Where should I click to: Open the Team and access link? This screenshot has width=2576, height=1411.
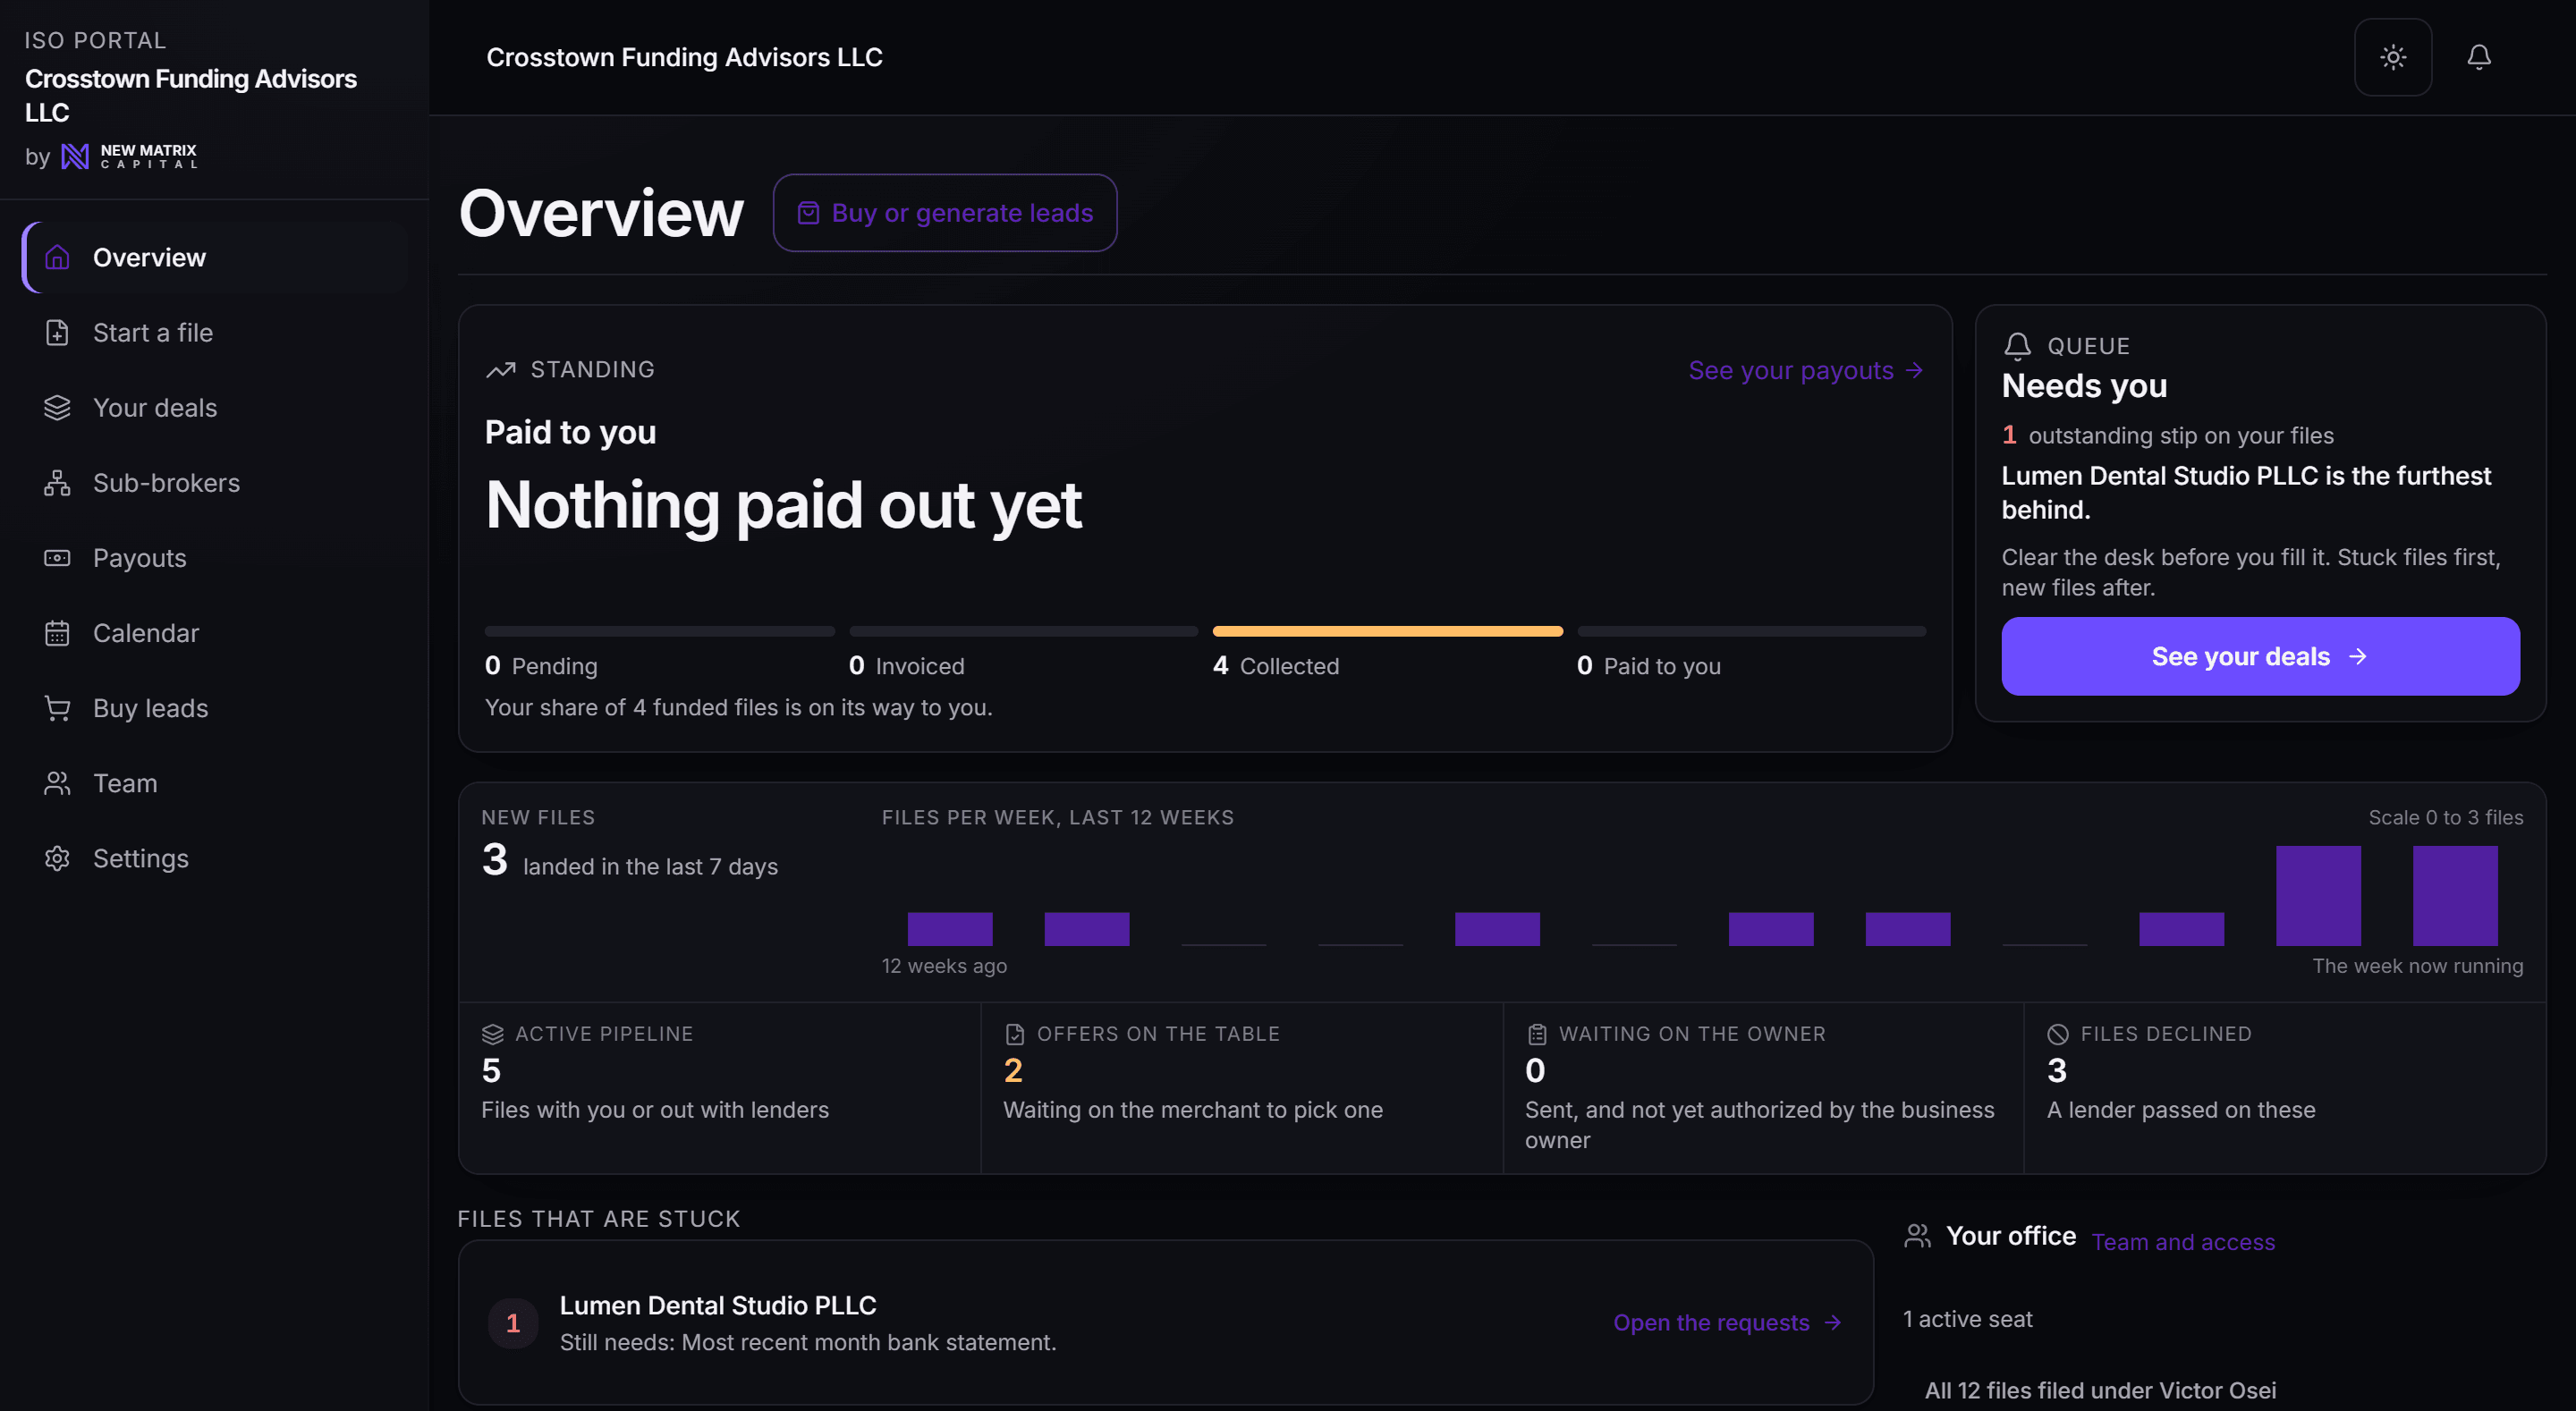(2183, 1241)
